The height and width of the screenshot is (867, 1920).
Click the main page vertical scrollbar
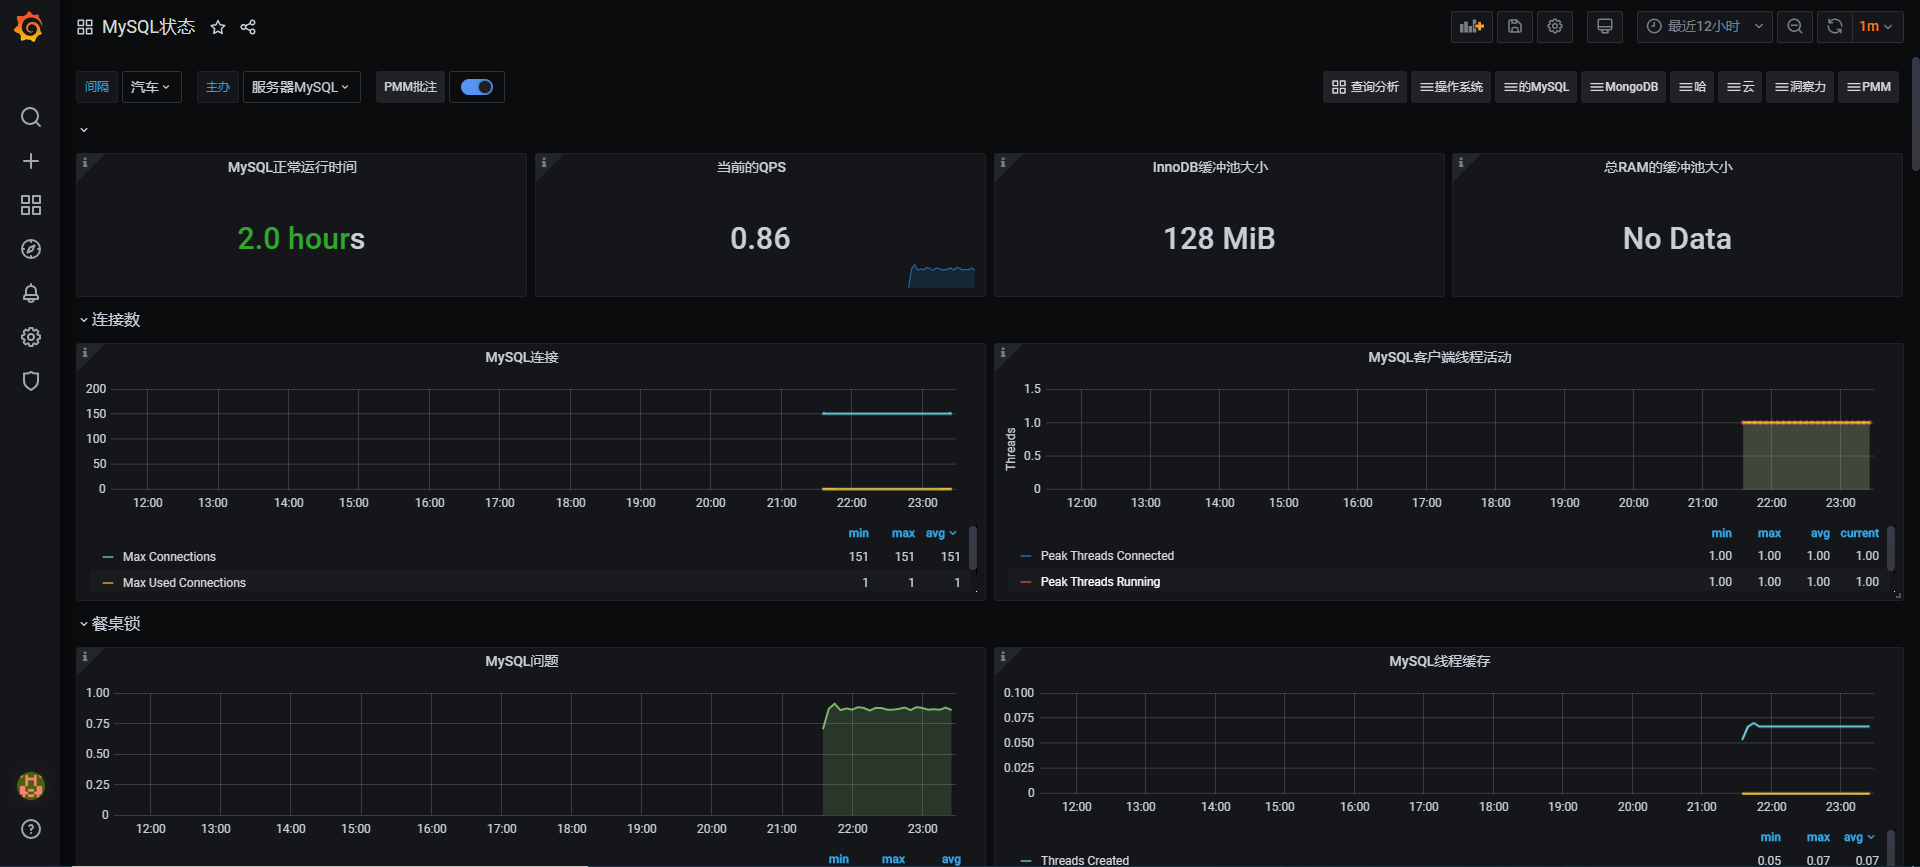tap(1915, 114)
